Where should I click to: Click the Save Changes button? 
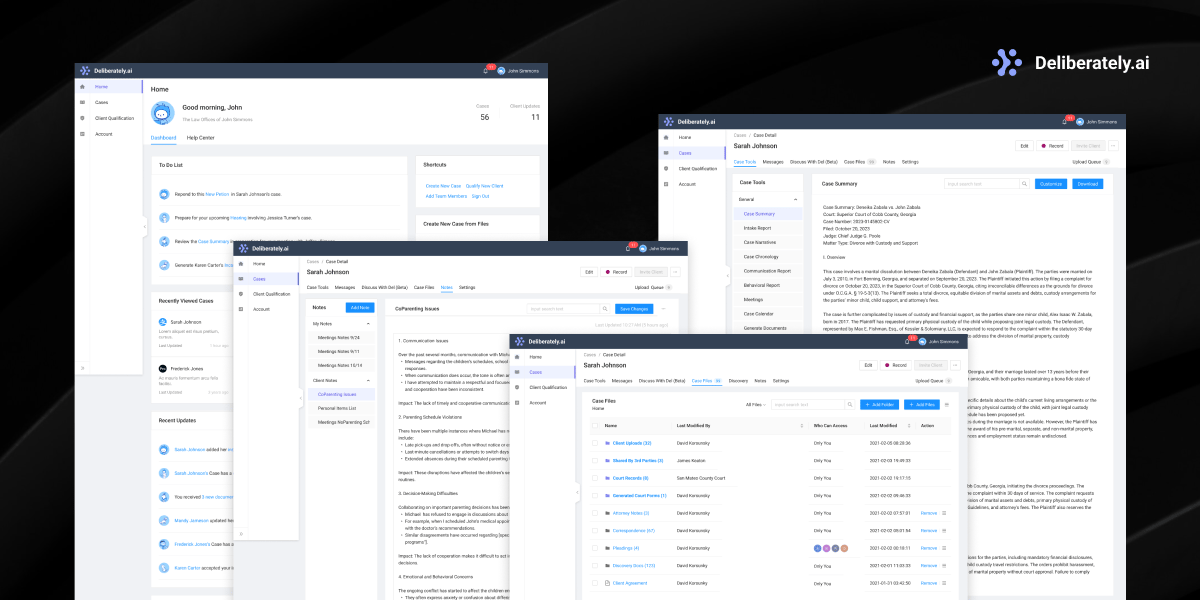pos(634,309)
